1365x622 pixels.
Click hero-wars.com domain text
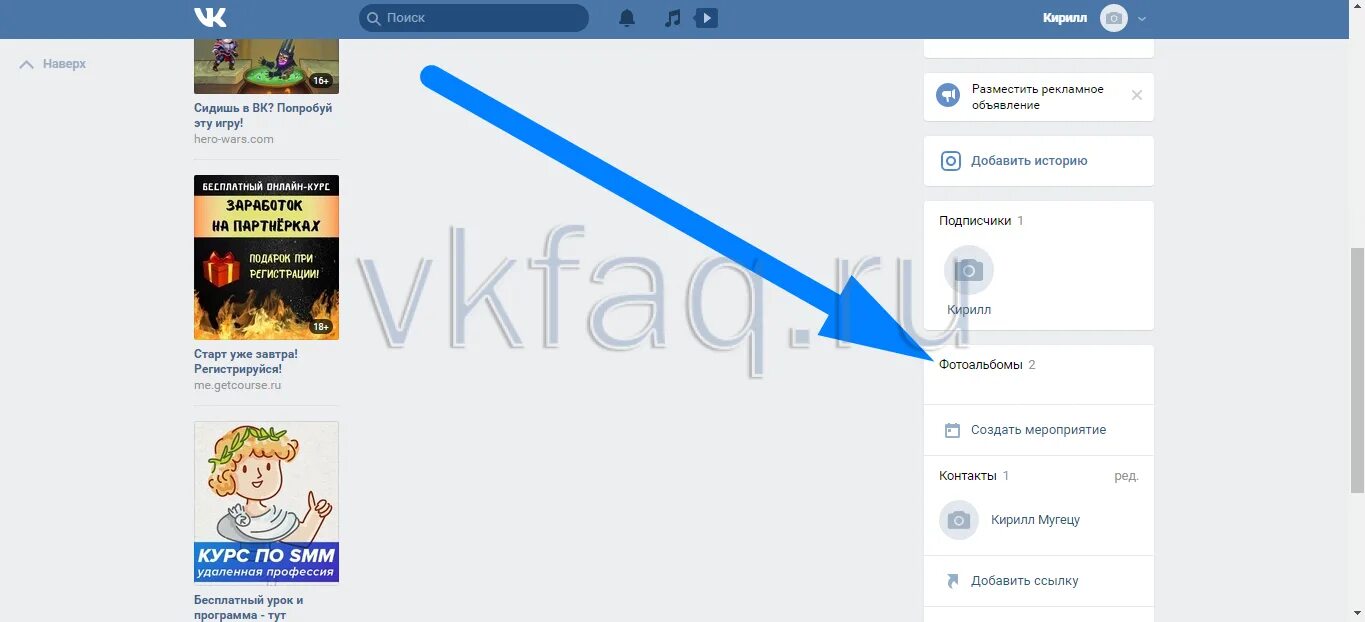[x=234, y=139]
